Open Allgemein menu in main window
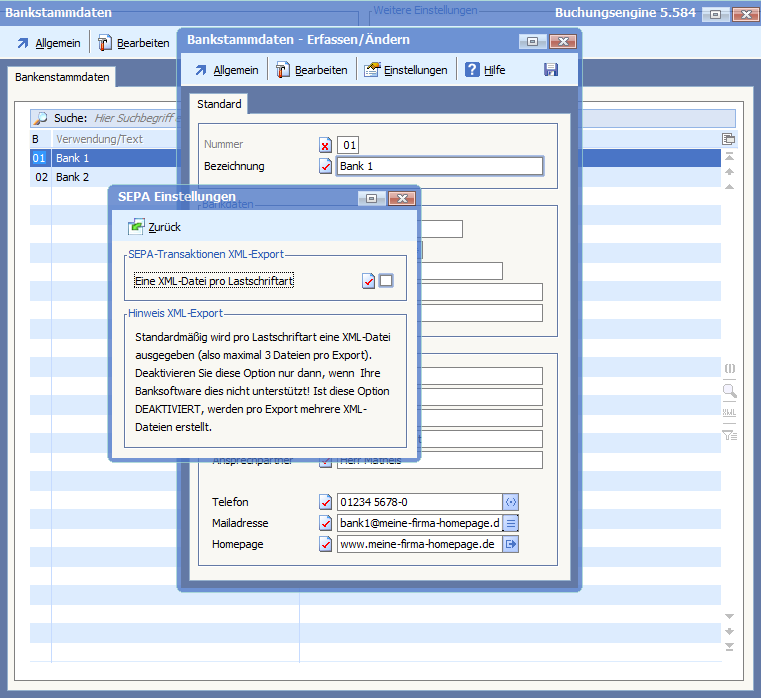The image size is (761, 698). point(49,43)
